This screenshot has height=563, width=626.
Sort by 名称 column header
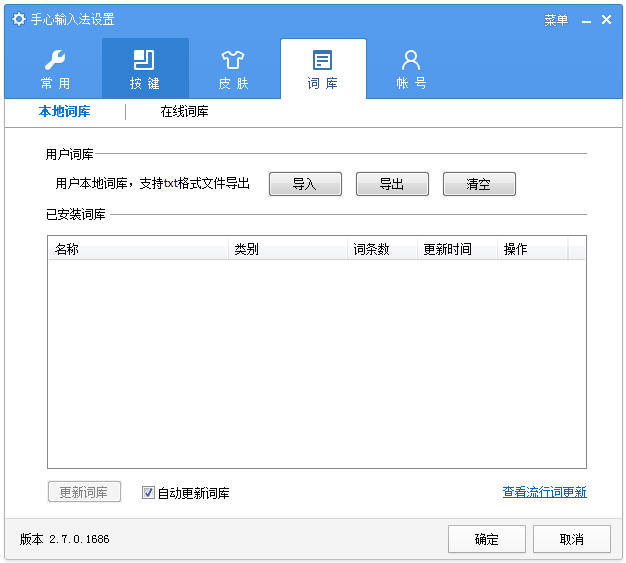point(139,249)
